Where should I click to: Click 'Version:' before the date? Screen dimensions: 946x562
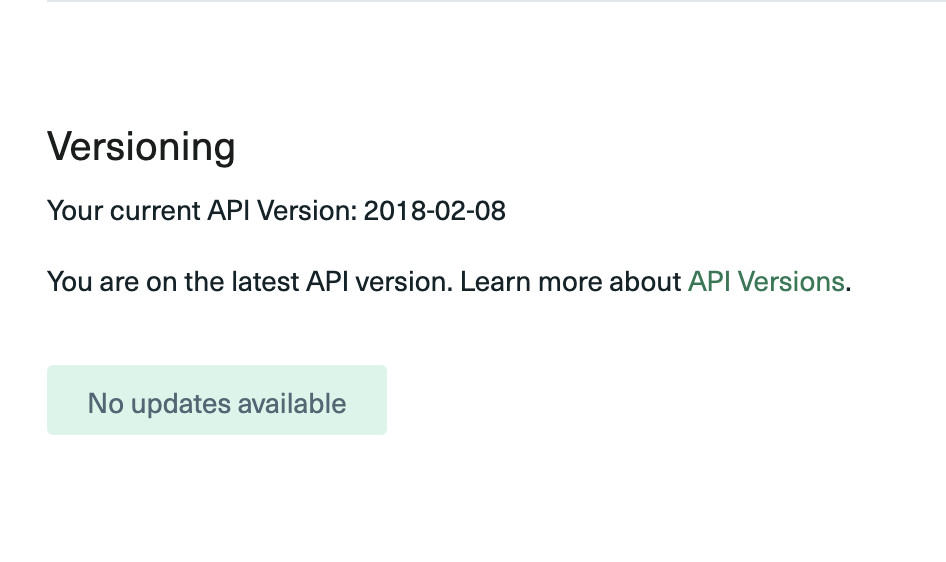coord(307,211)
